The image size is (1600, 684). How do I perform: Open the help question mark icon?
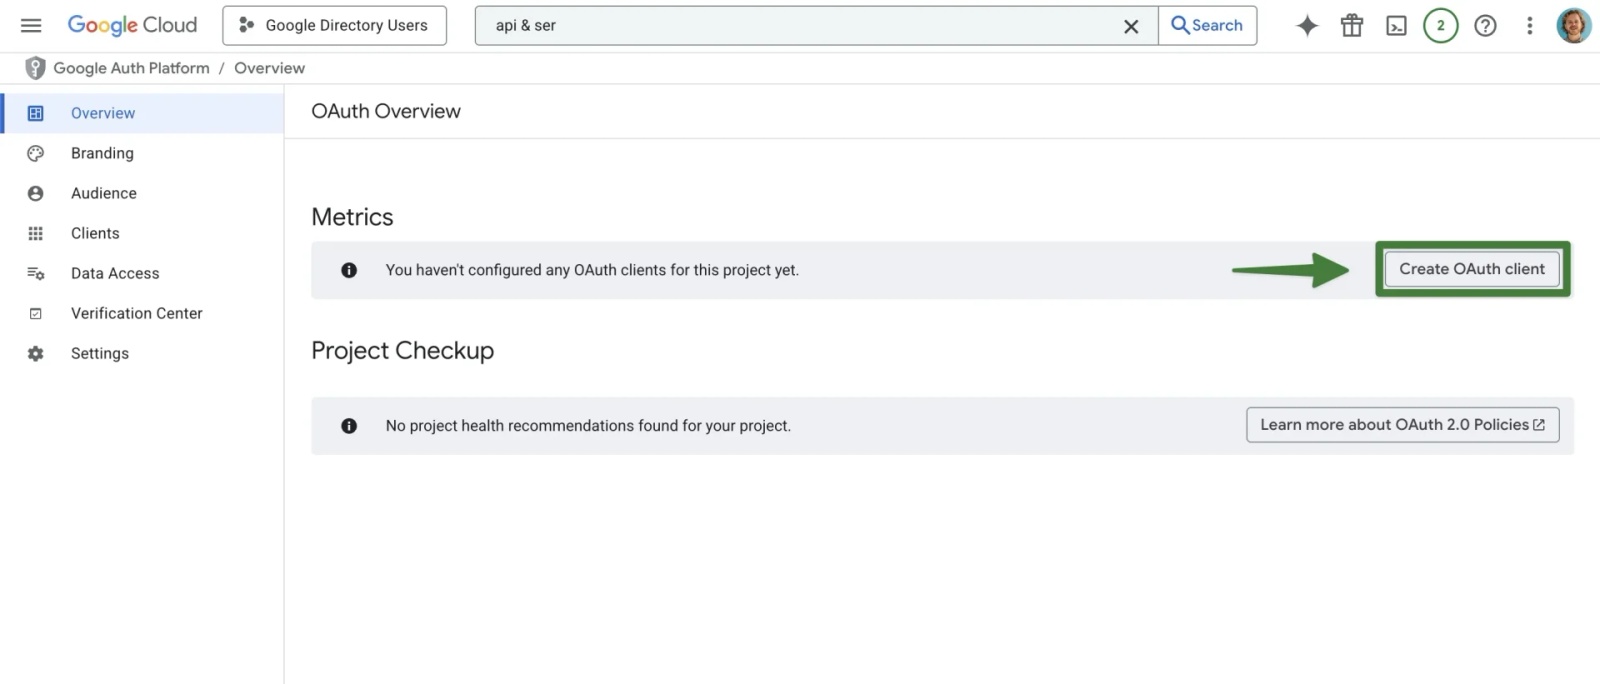(1485, 26)
